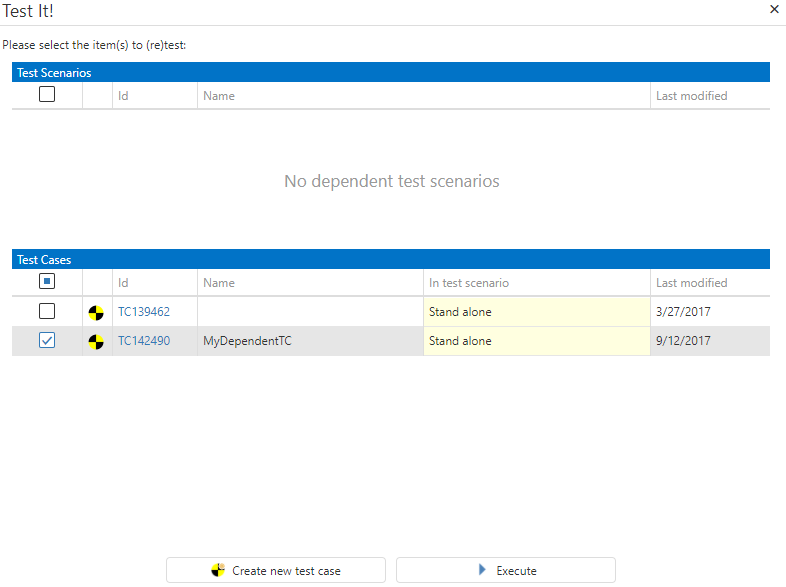Image resolution: width=786 pixels, height=587 pixels.
Task: Close the Test It! dialog
Action: pyautogui.click(x=774, y=9)
